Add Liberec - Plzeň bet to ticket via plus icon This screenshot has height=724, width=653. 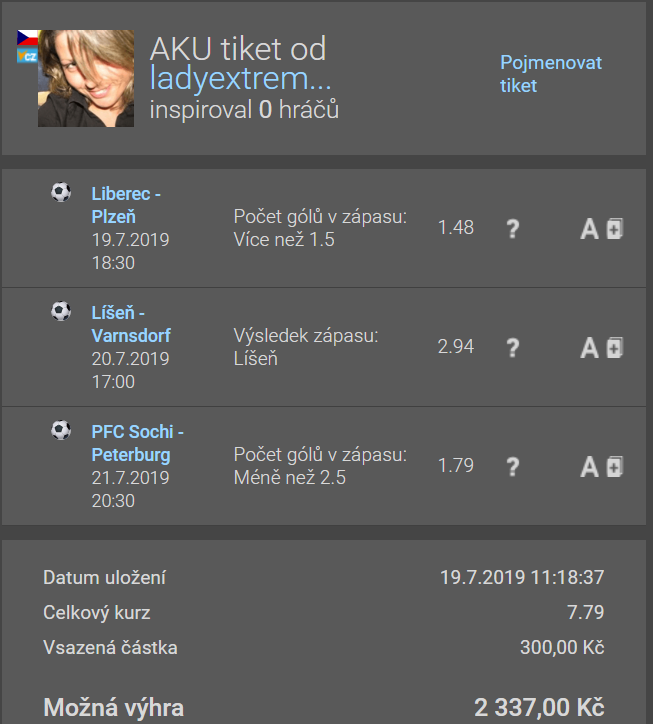(x=615, y=229)
